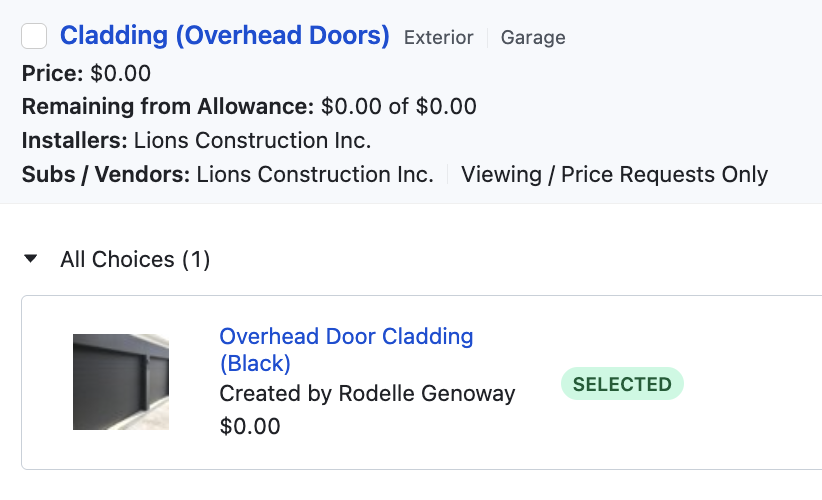Open the Overhead Door Cladding (Black) choice link

pos(346,350)
